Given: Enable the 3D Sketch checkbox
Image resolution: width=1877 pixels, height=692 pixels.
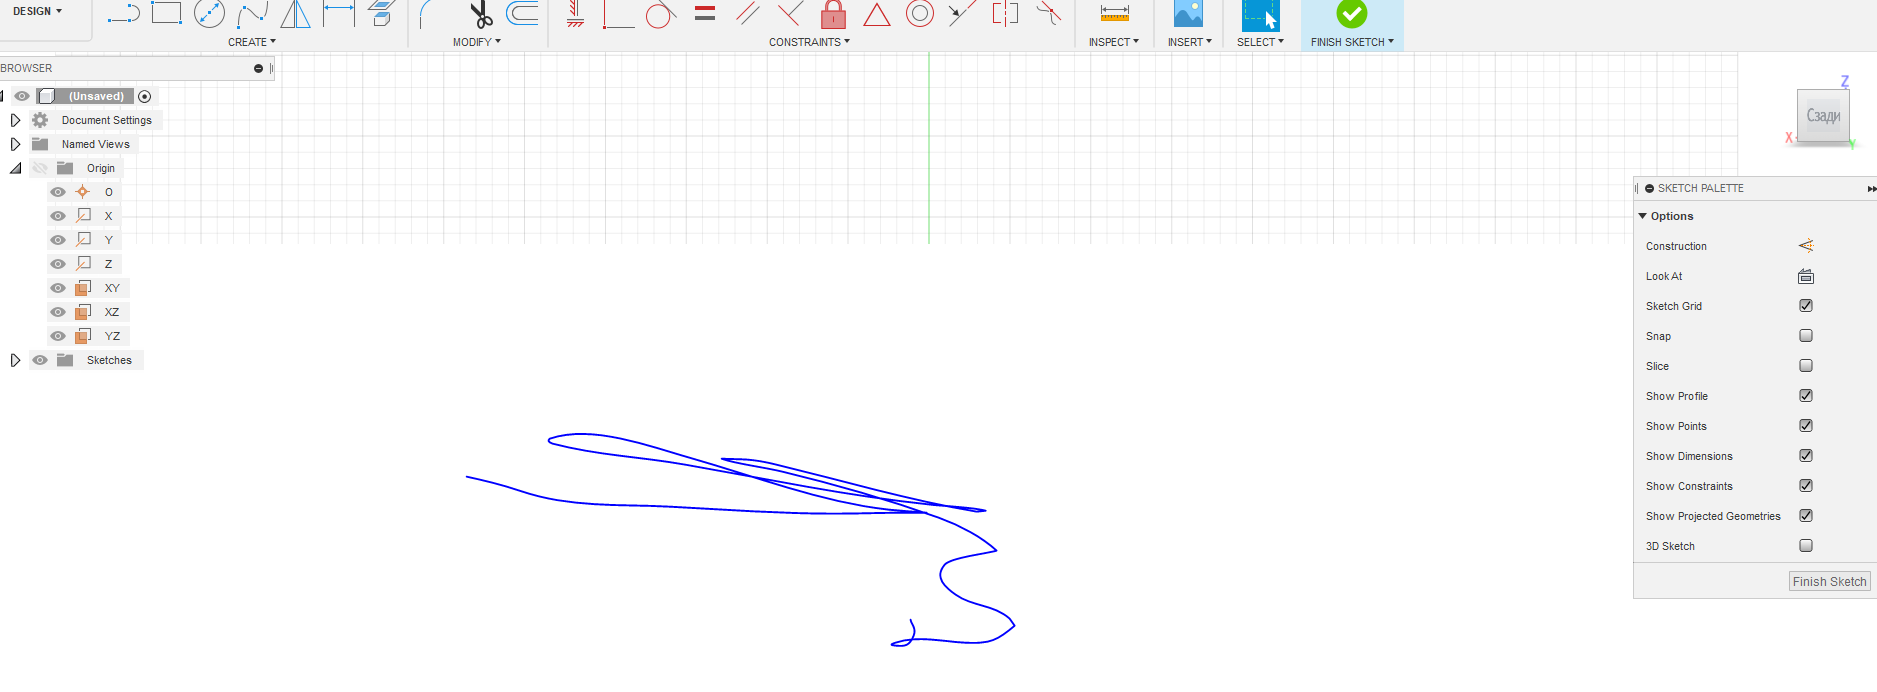Looking at the screenshot, I should pyautogui.click(x=1806, y=546).
